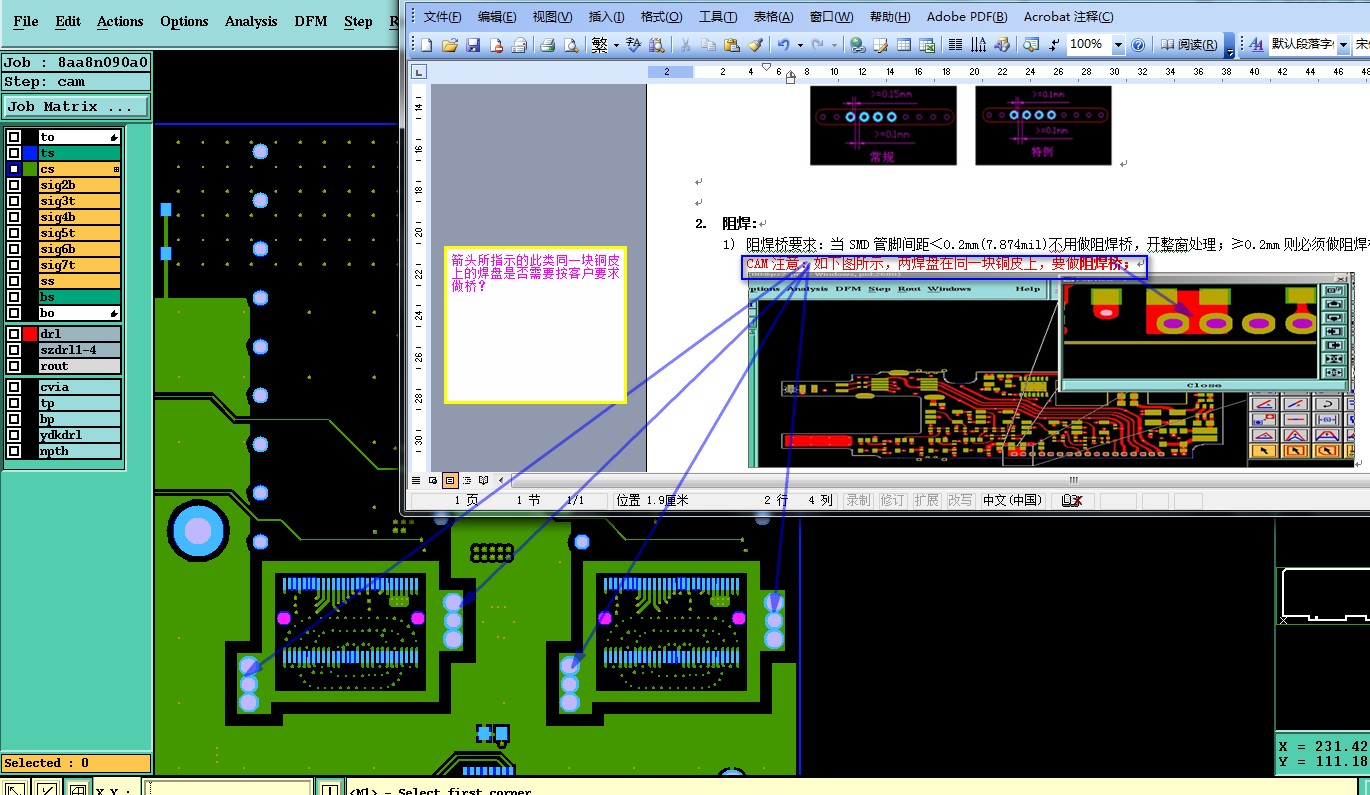Click the Print icon in Word toolbar

[547, 45]
